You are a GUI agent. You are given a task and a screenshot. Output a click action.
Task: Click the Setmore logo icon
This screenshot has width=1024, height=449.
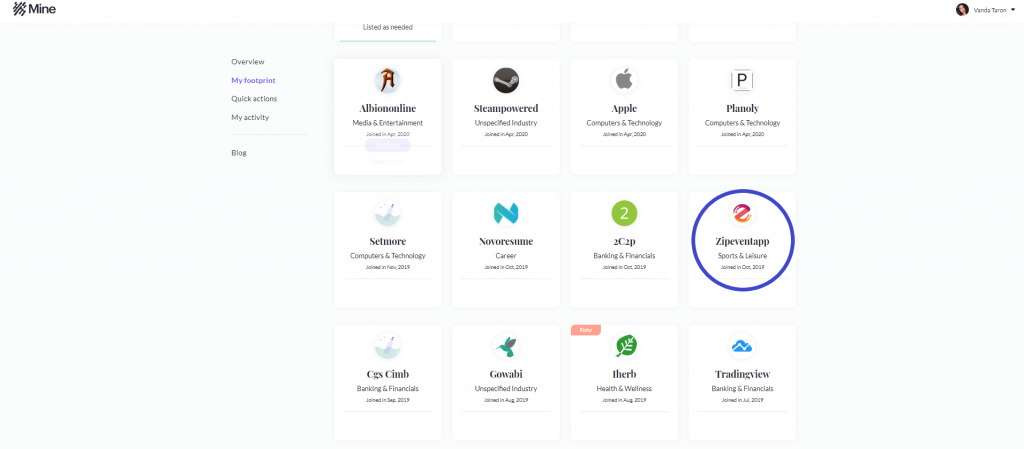pos(388,213)
